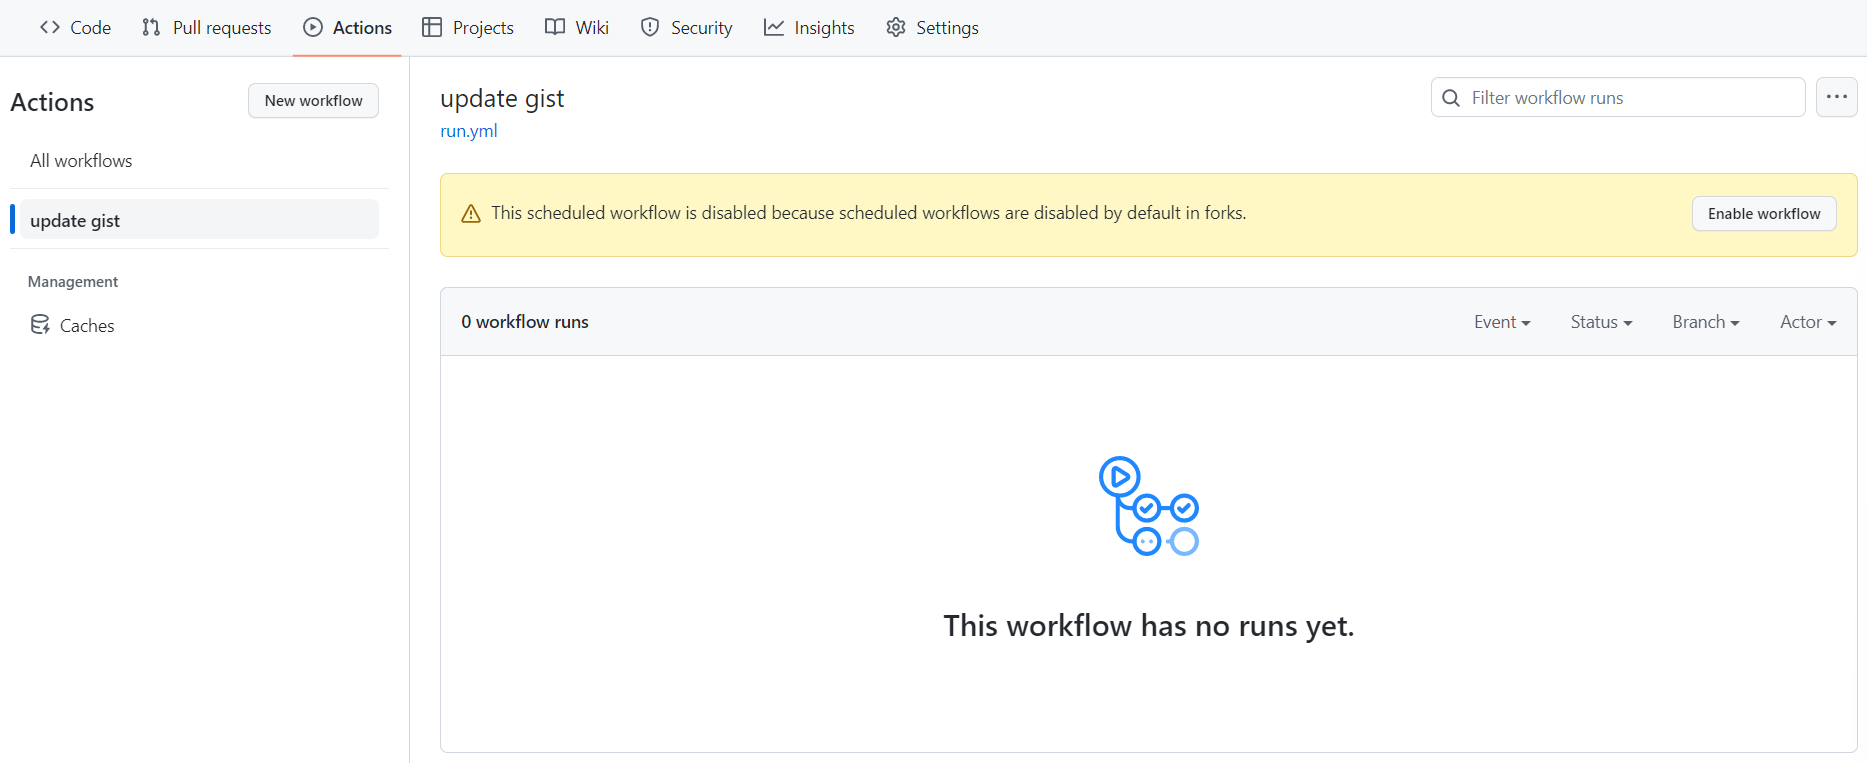The image size is (1867, 763).
Task: Click the Actions play icon in the tab bar
Action: [x=313, y=28]
